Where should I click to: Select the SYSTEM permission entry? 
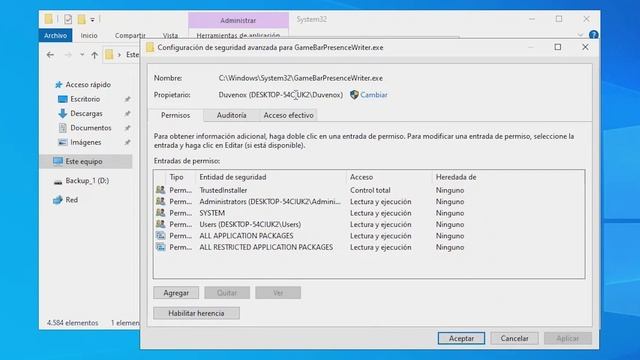(x=369, y=213)
